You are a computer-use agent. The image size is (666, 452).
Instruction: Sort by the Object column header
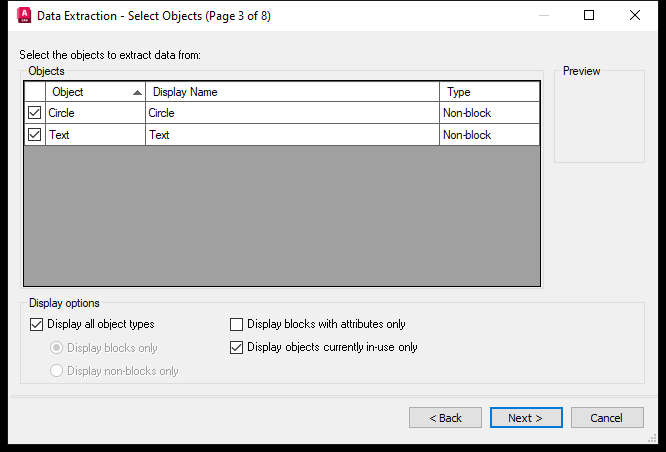pyautogui.click(x=96, y=92)
